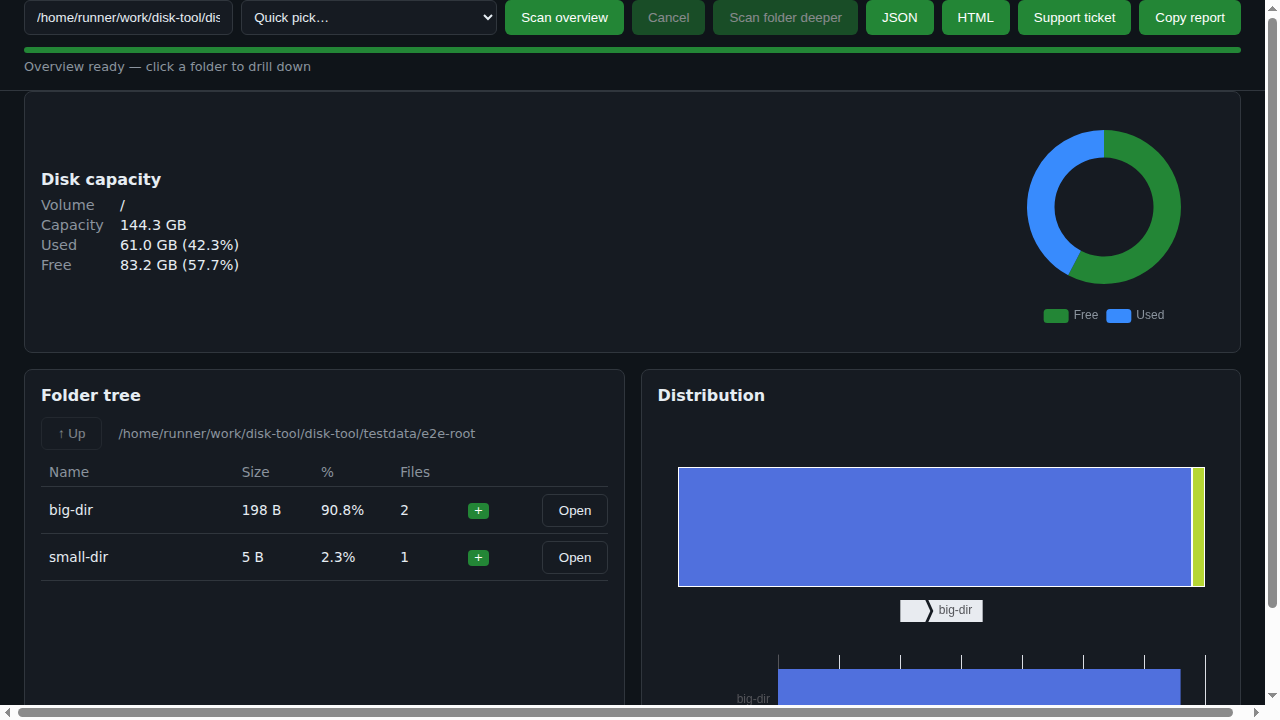Copy report to clipboard
Image resolution: width=1280 pixels, height=720 pixels.
1190,18
